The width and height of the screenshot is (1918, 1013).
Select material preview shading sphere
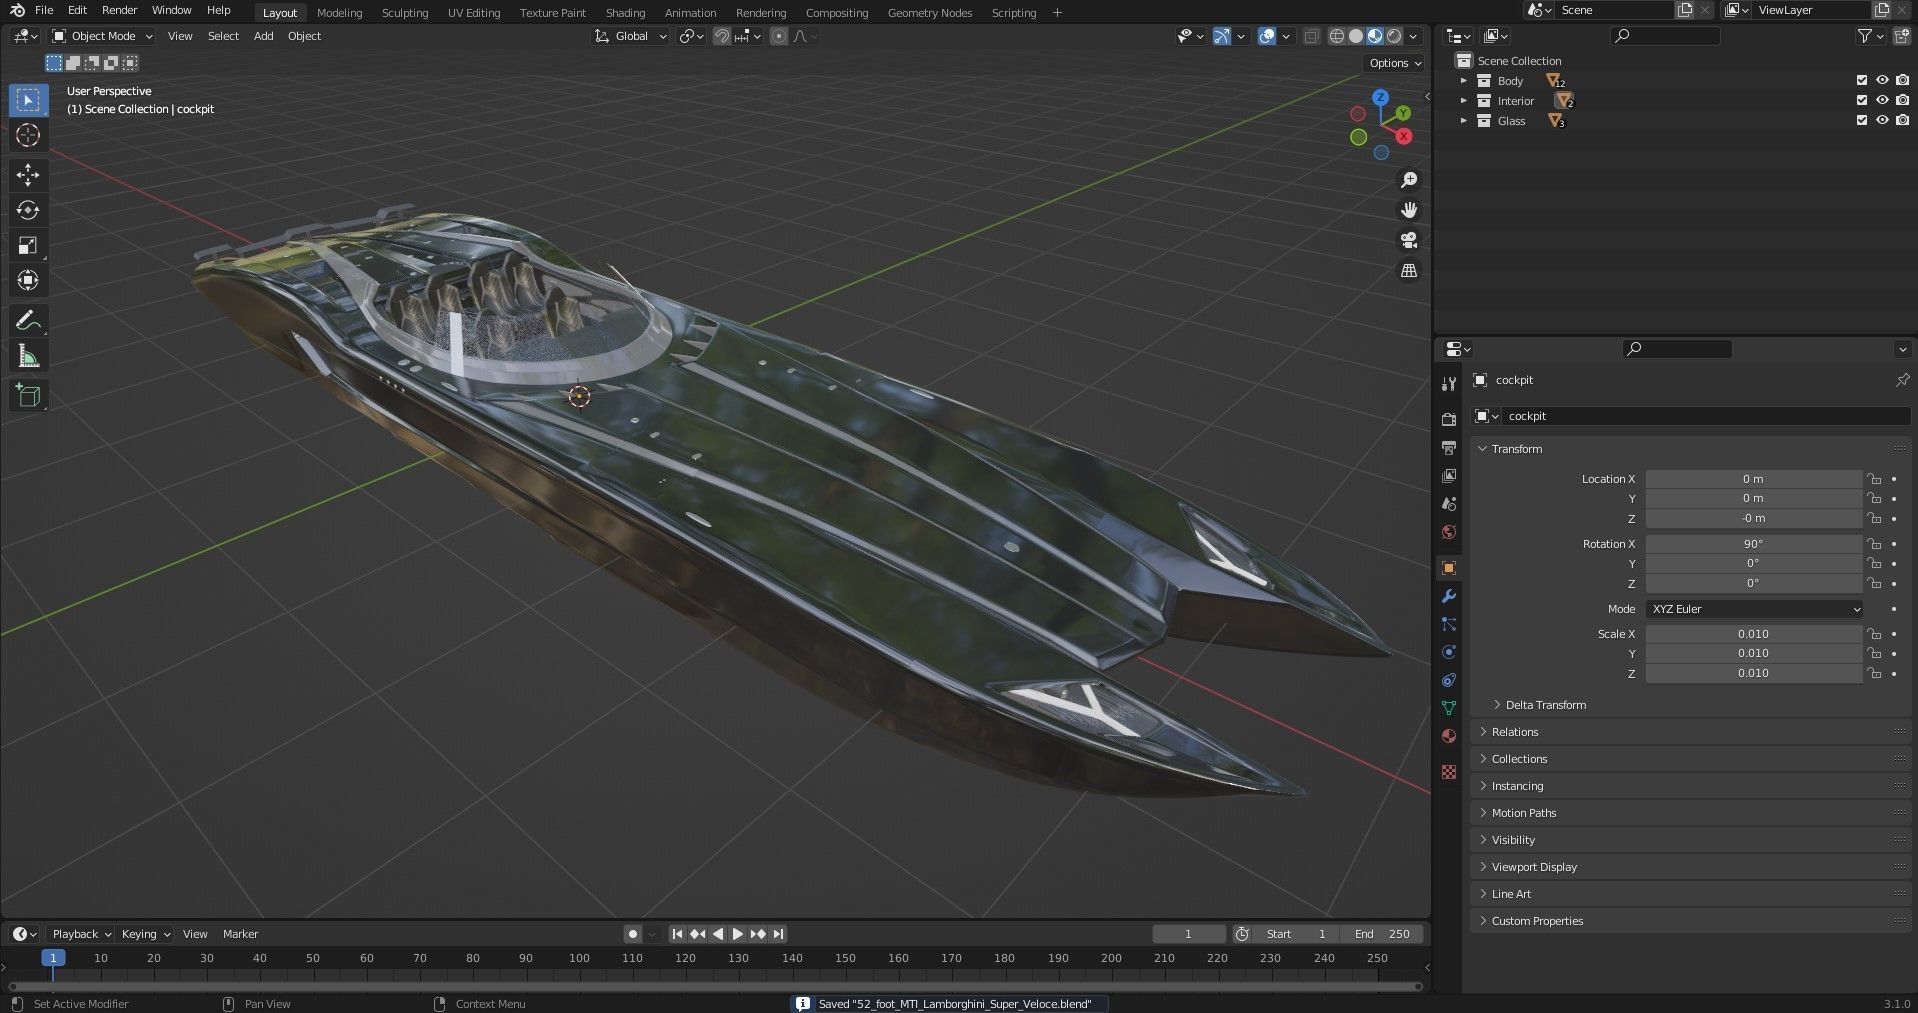pyautogui.click(x=1375, y=36)
